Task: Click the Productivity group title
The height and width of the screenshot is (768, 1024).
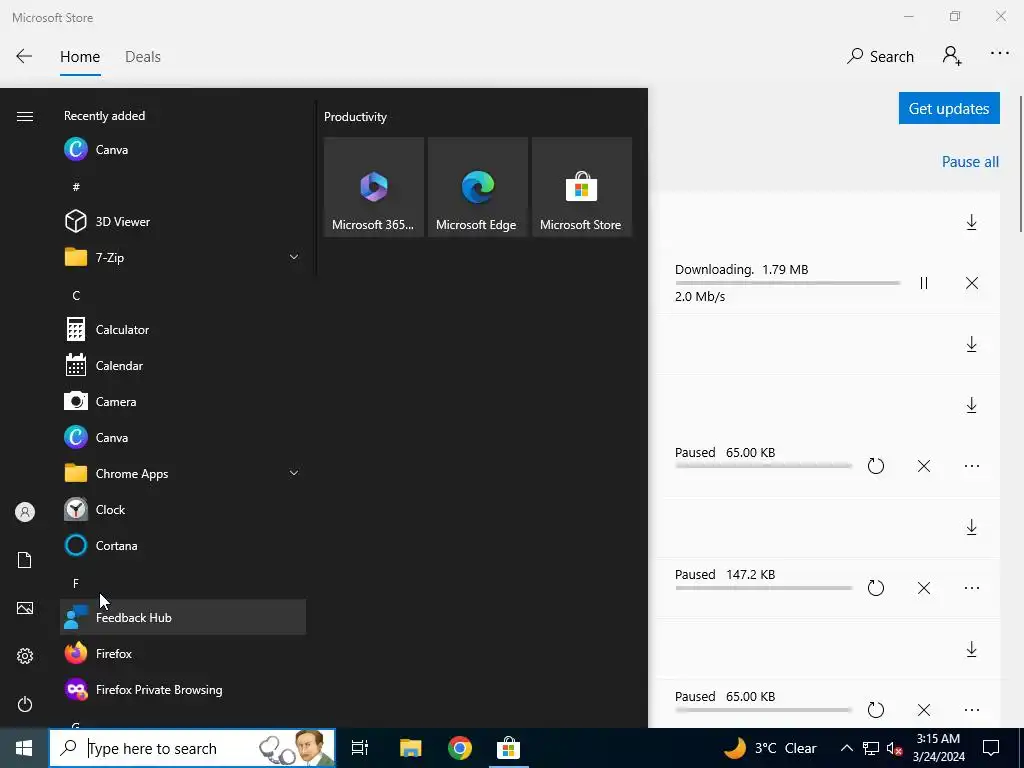Action: 355,117
